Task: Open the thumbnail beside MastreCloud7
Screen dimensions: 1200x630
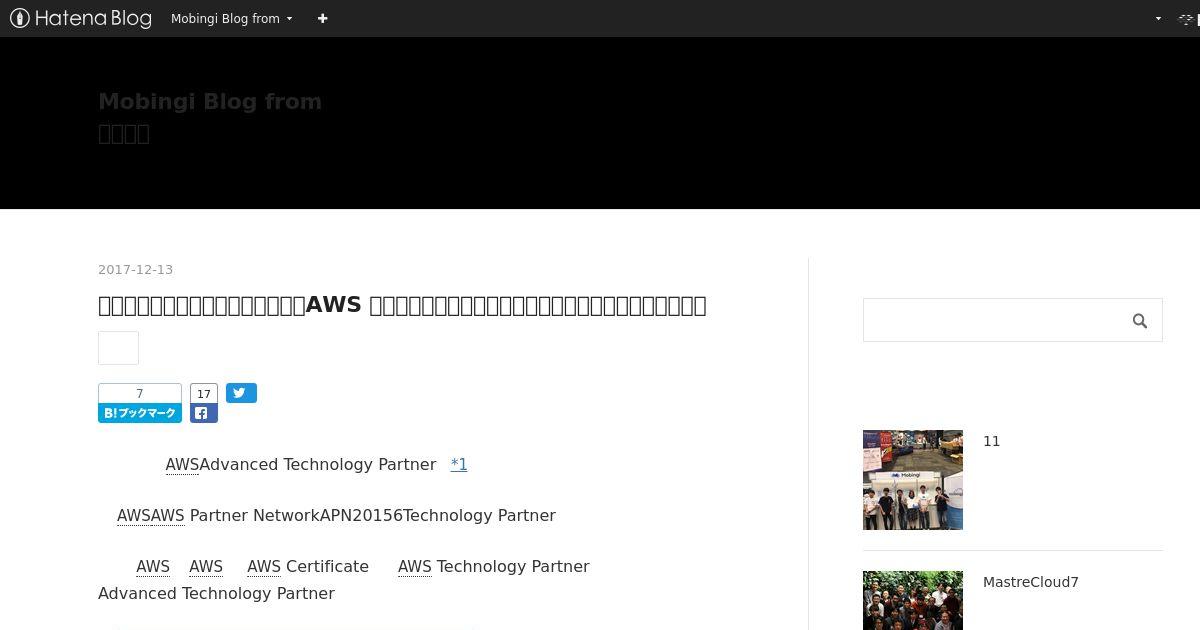Action: (913, 600)
